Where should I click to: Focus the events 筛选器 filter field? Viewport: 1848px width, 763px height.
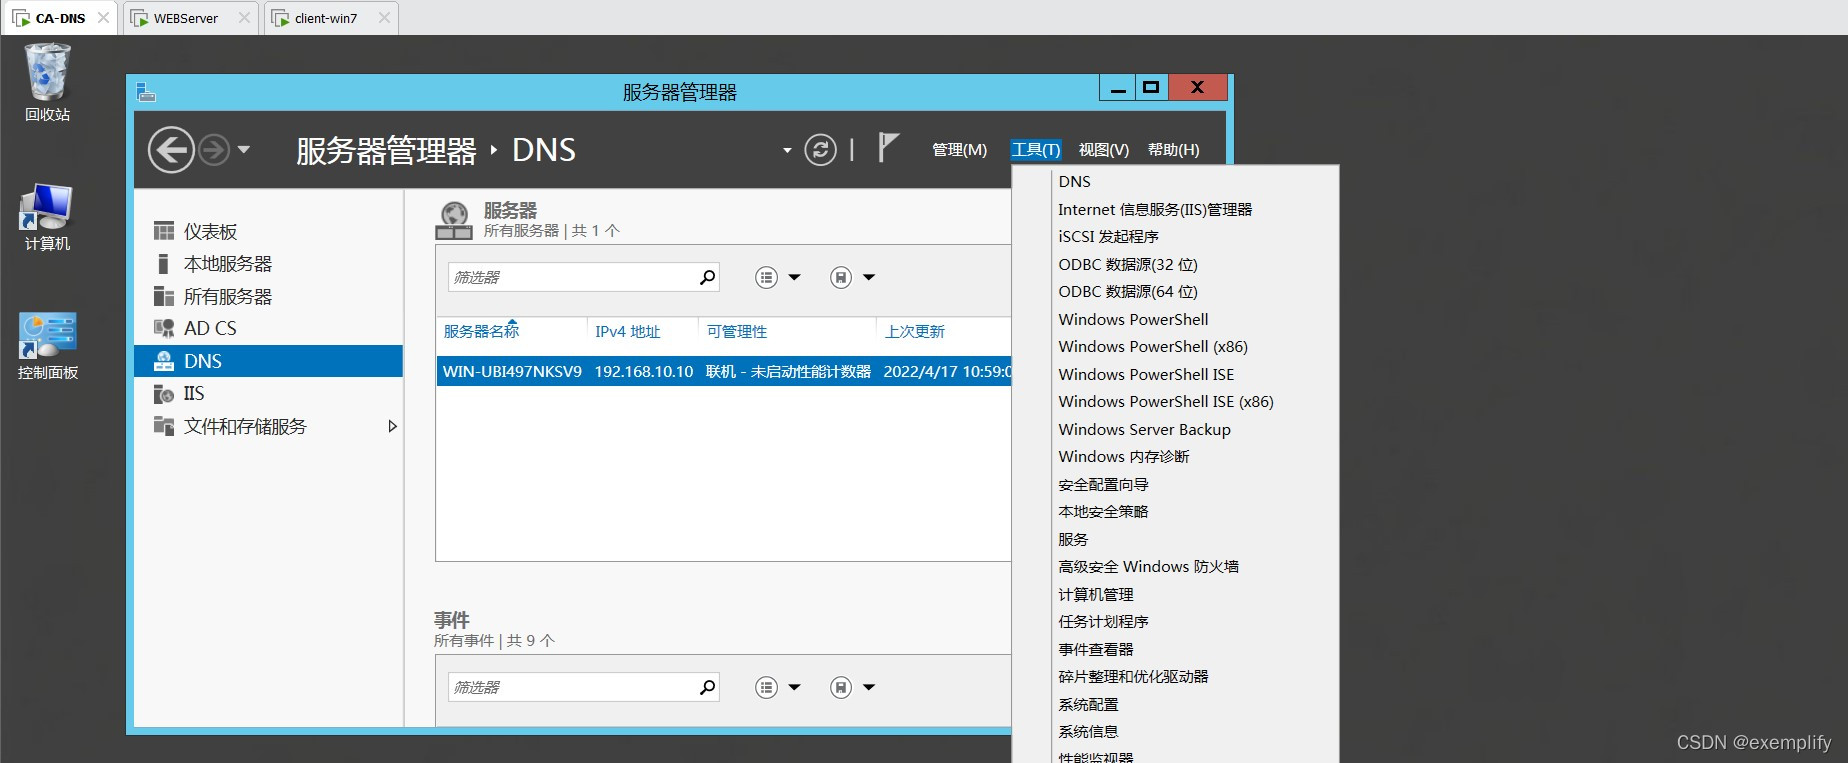[571, 687]
